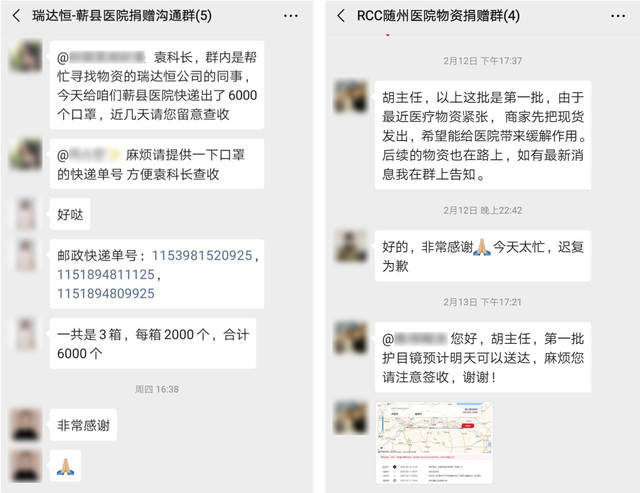Tap back arrow in RCC随州医院物资捐赠群 chat
The width and height of the screenshot is (640, 493).
[341, 16]
